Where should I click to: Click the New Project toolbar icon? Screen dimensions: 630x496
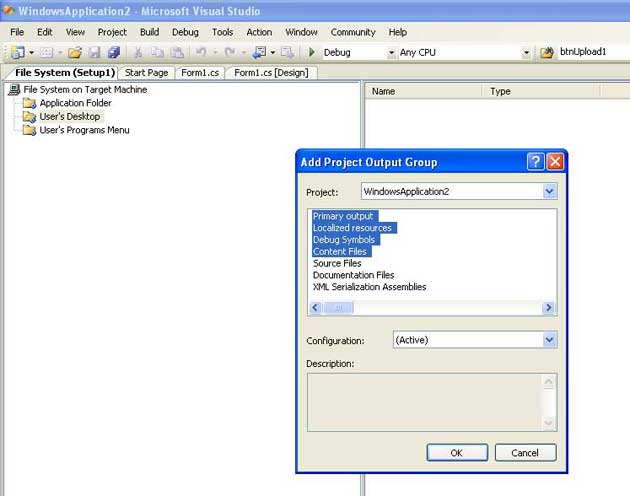point(18,52)
